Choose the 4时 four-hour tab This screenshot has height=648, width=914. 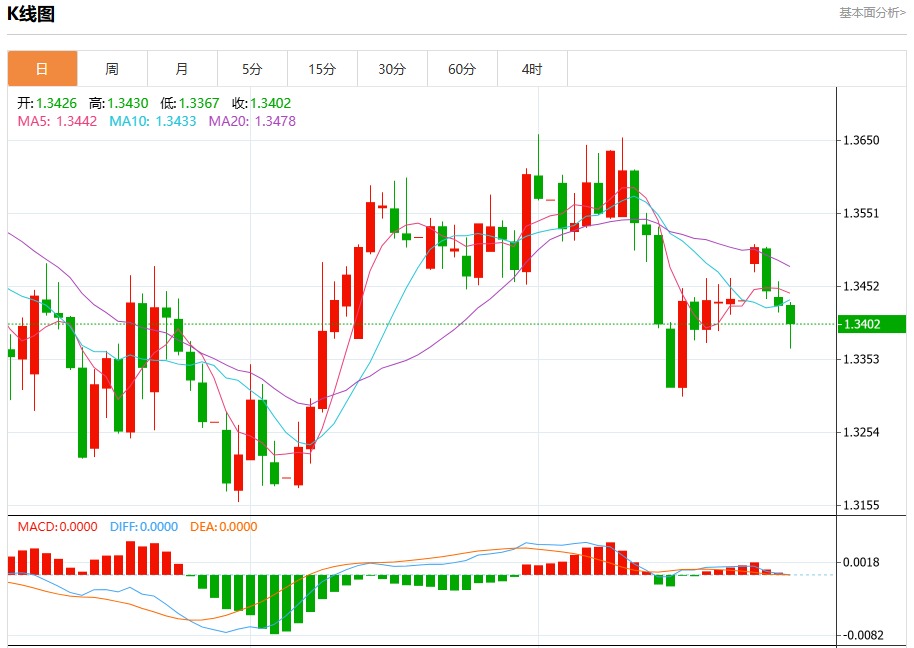click(532, 69)
